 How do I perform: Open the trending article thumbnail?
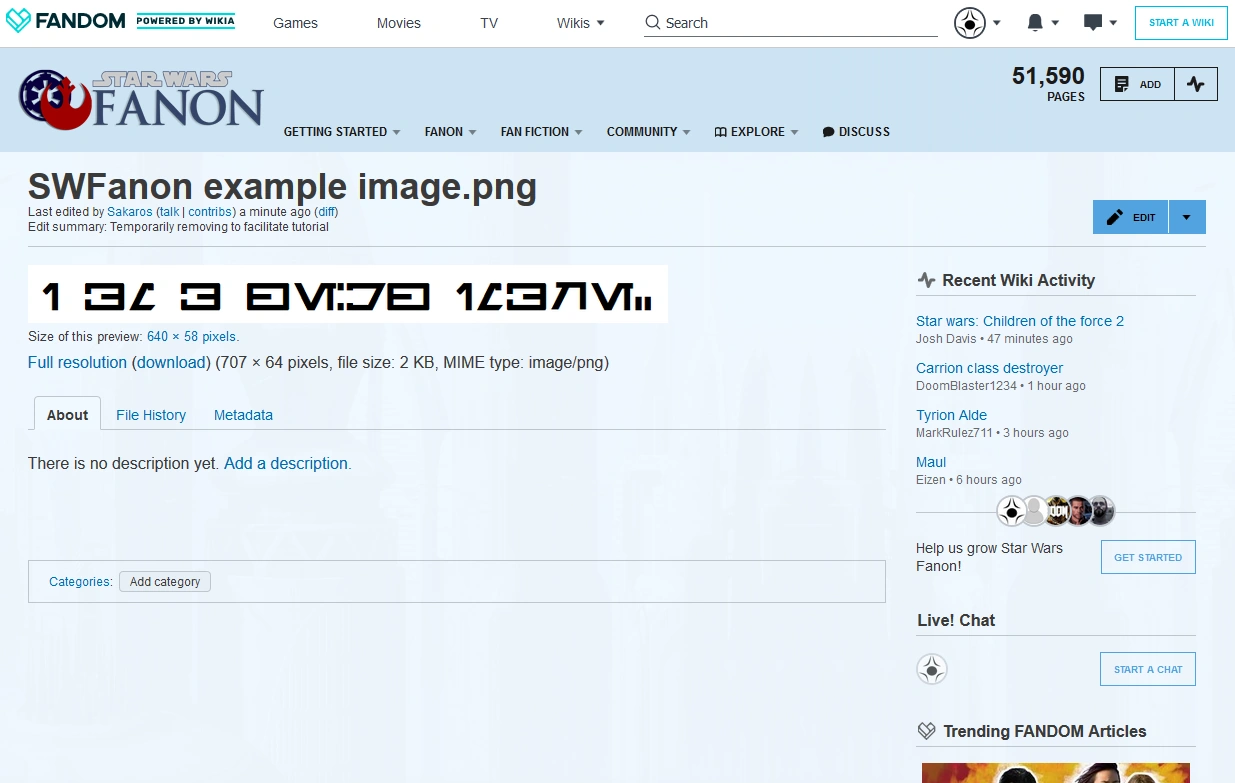[x=1058, y=773]
